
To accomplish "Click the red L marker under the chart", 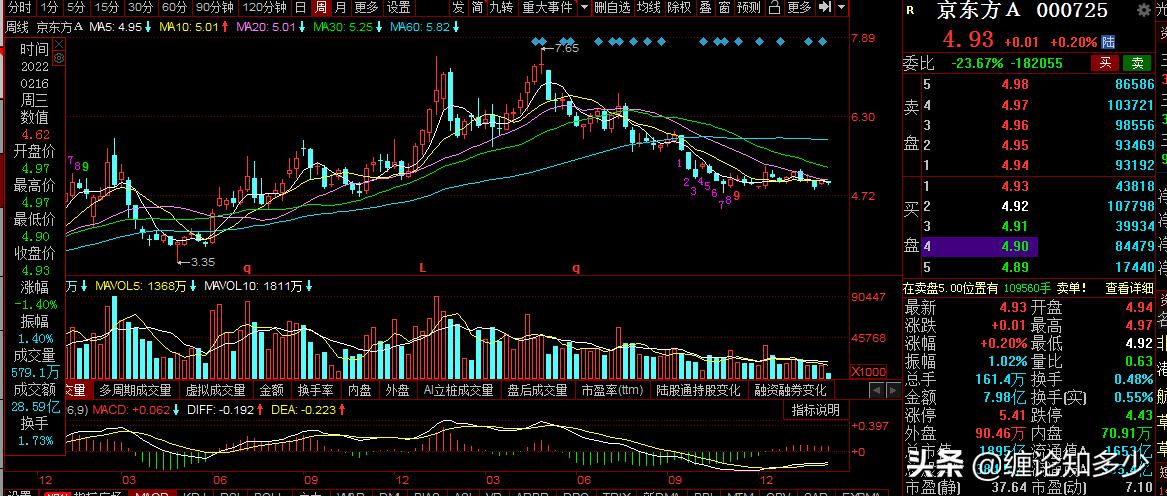I will [422, 267].
